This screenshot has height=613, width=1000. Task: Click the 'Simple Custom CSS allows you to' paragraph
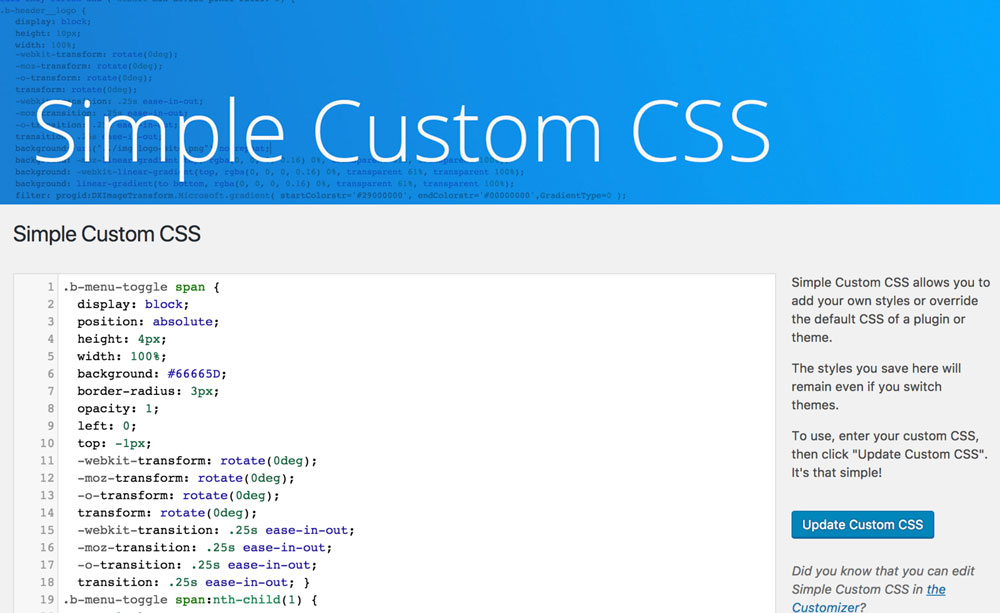click(890, 309)
